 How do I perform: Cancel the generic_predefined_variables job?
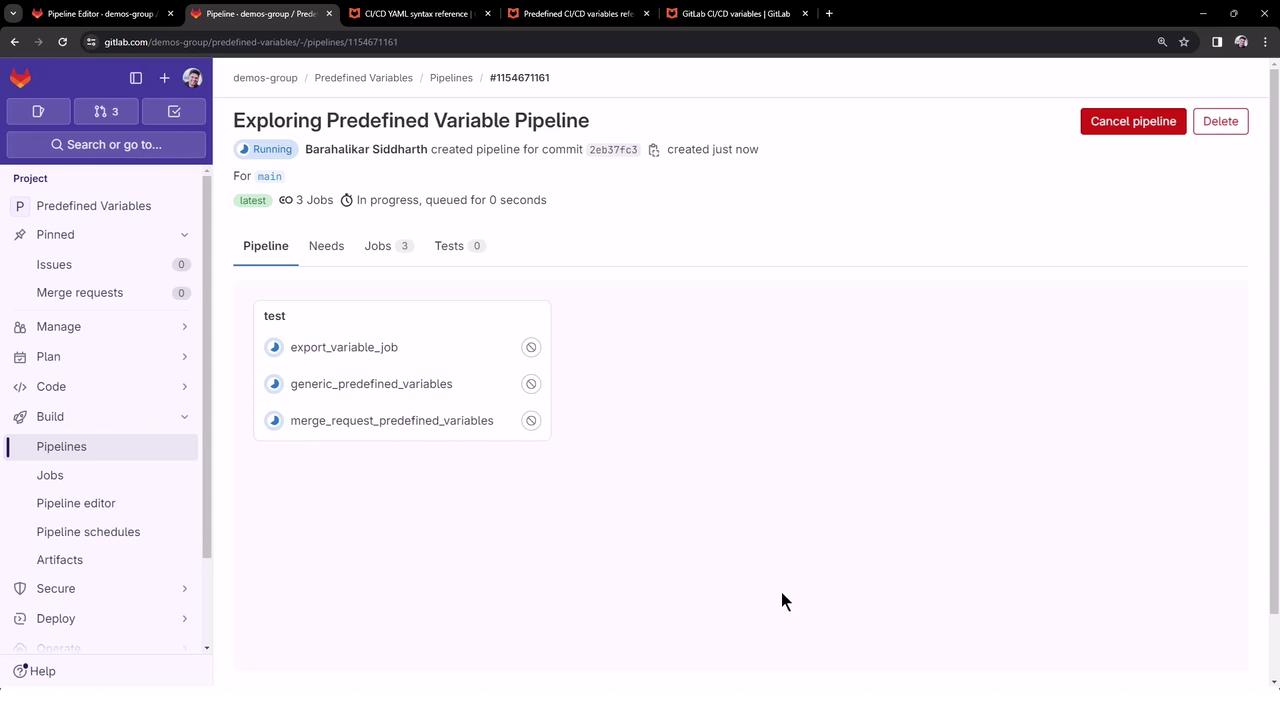(x=531, y=384)
